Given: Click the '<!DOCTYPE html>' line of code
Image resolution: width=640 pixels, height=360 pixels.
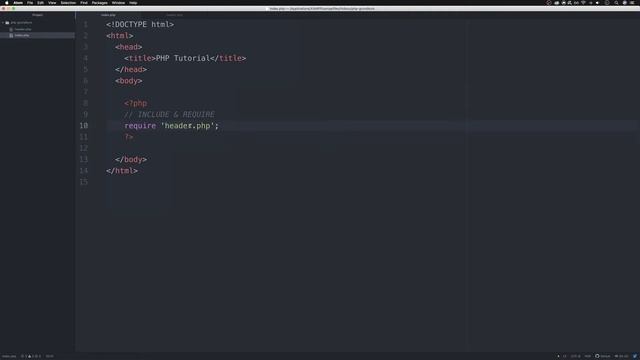Looking at the screenshot, I should tap(140, 24).
